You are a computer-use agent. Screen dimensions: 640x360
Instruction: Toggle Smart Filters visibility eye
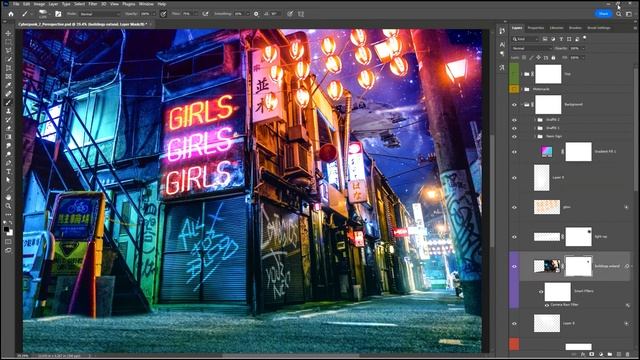tap(541, 291)
